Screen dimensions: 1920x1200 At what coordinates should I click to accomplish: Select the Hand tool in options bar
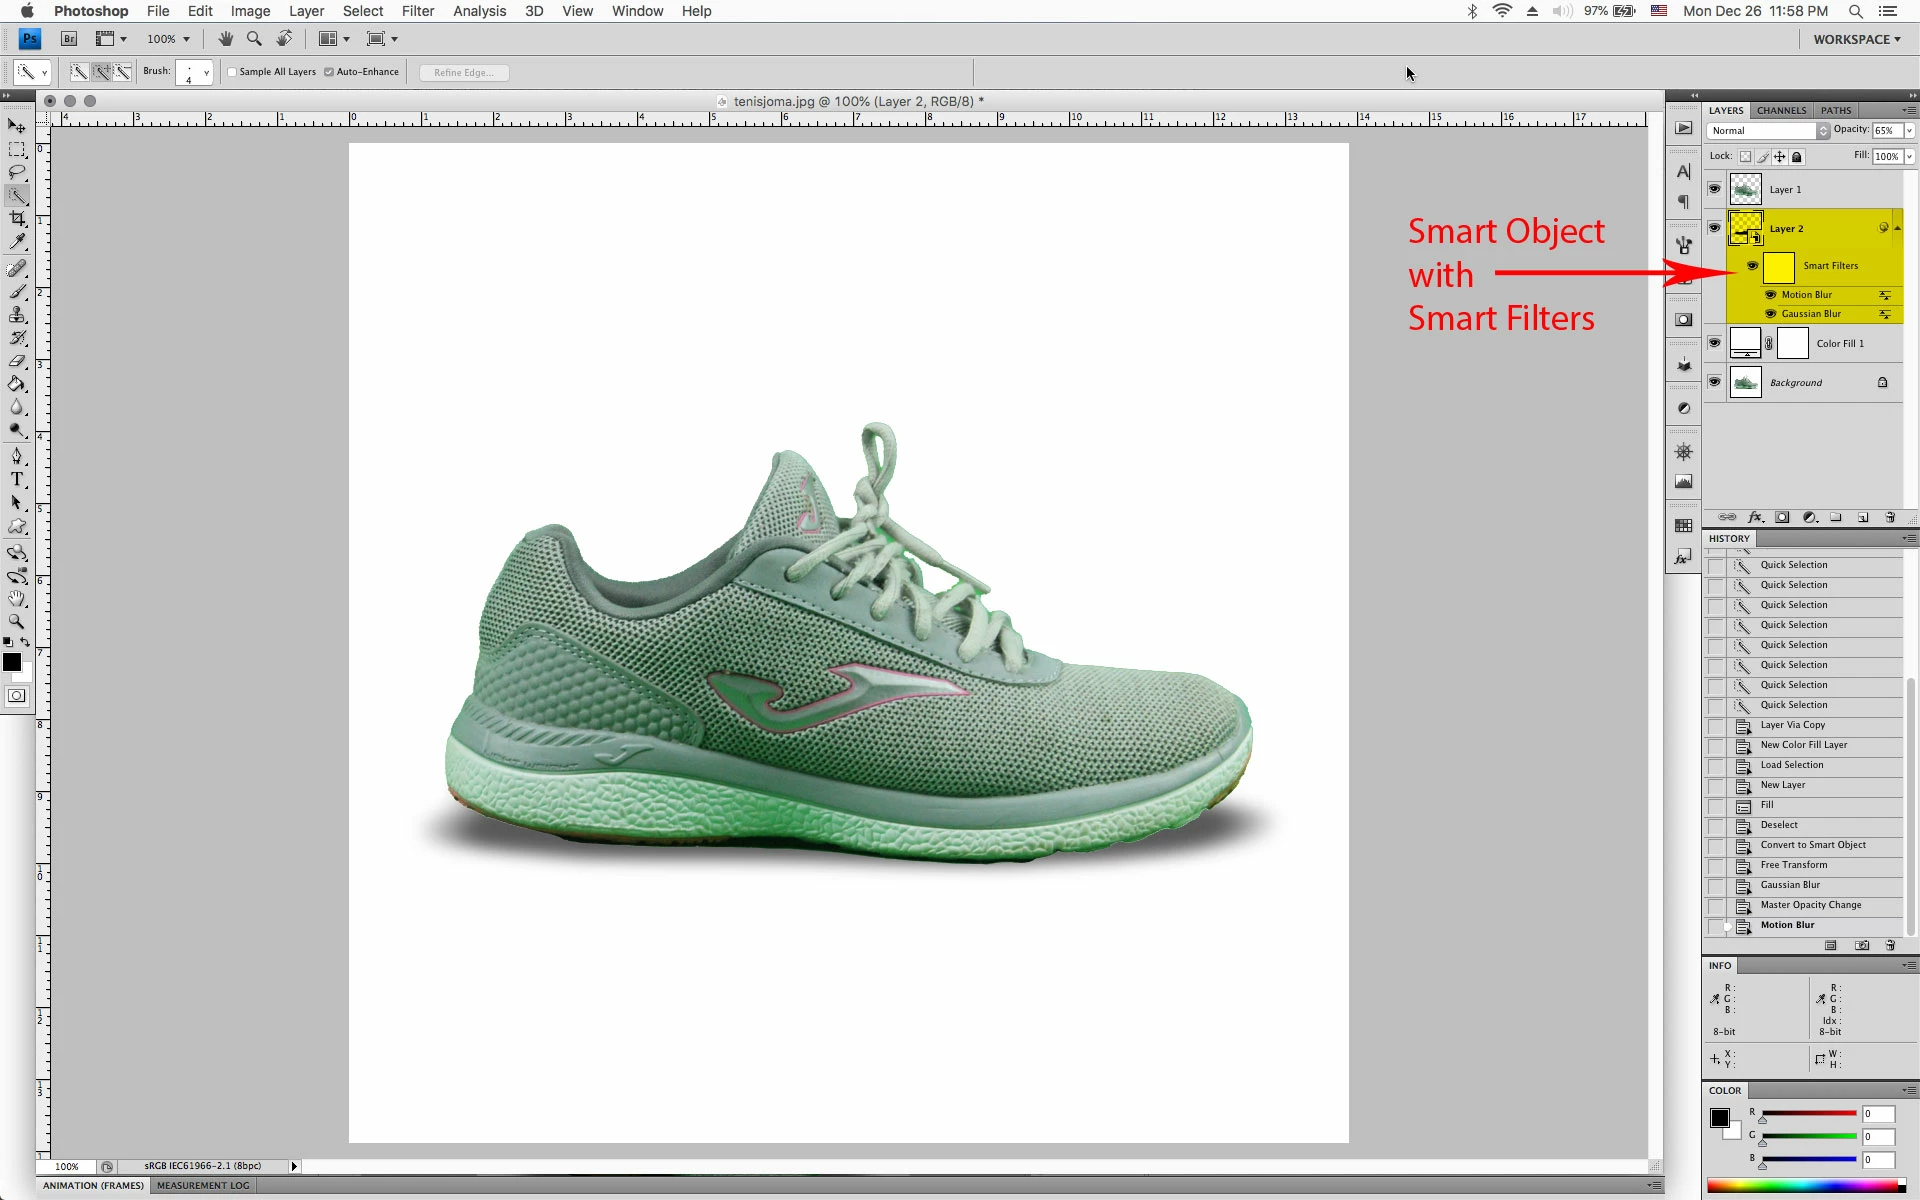tap(226, 39)
